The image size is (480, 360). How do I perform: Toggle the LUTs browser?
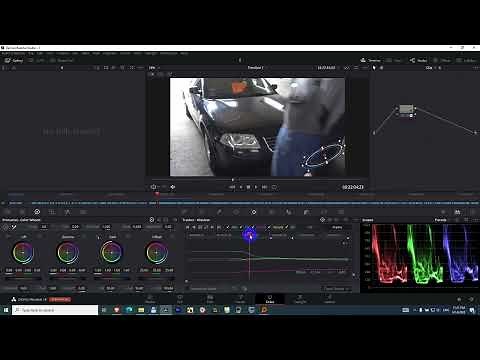37,60
